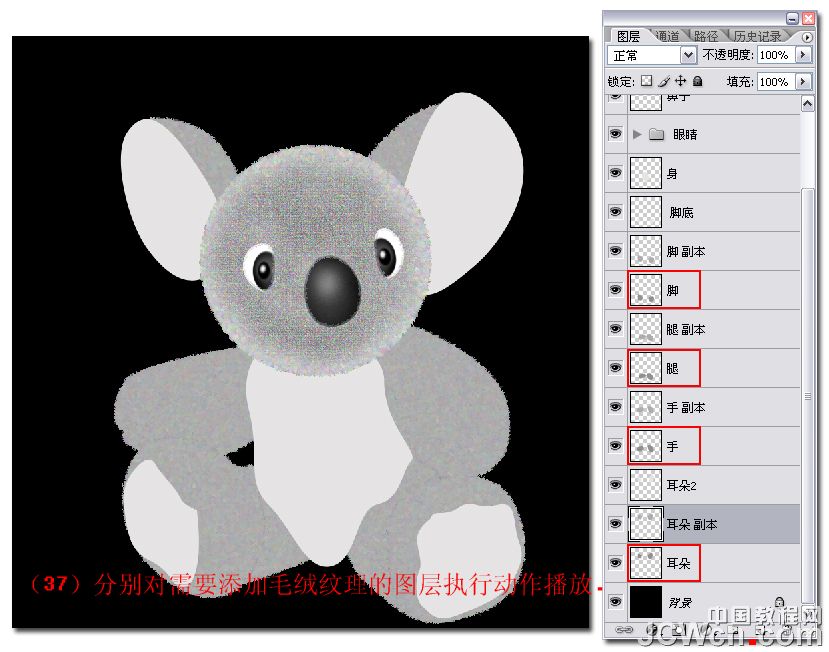This screenshot has width=829, height=652.
Task: Hide the 身 layer via eye icon
Action: click(x=615, y=173)
